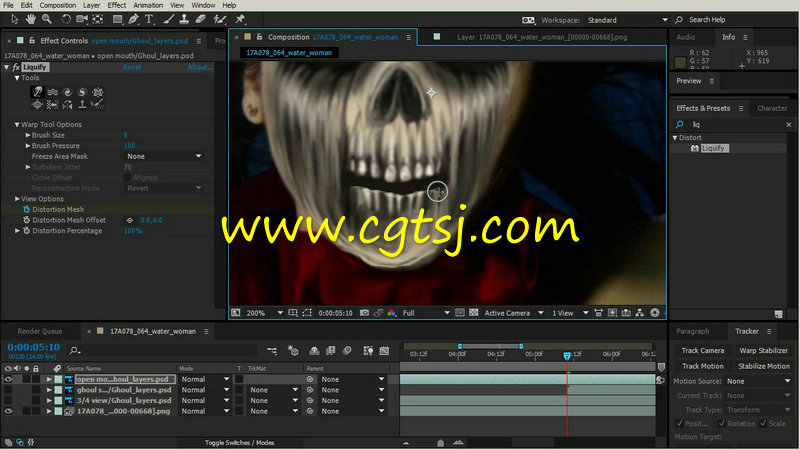This screenshot has height=450, width=800.
Task: Reset the Liquify effect
Action: click(132, 67)
